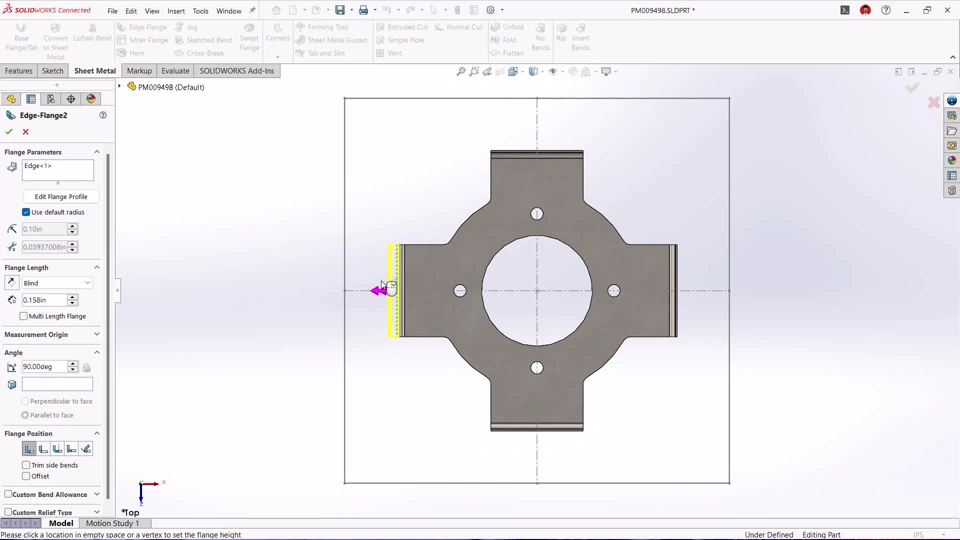Screen dimensions: 960x540
Task: Open the PropertyManager help icon
Action: click(x=102, y=115)
